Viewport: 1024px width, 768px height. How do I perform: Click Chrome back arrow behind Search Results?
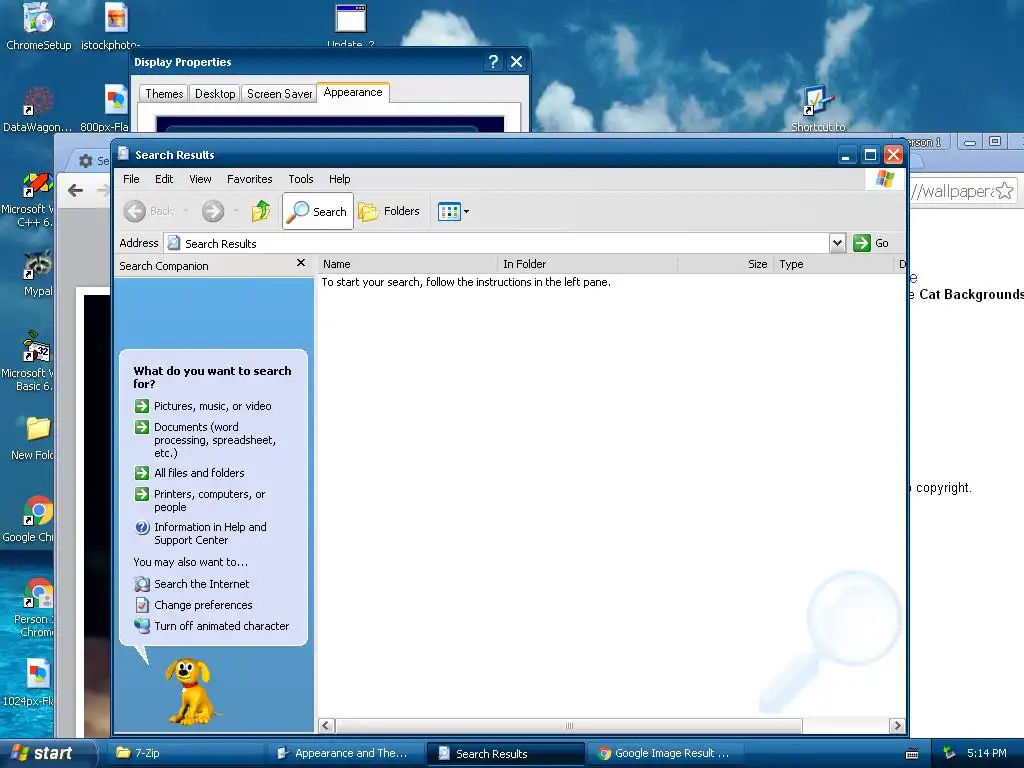[x=76, y=190]
